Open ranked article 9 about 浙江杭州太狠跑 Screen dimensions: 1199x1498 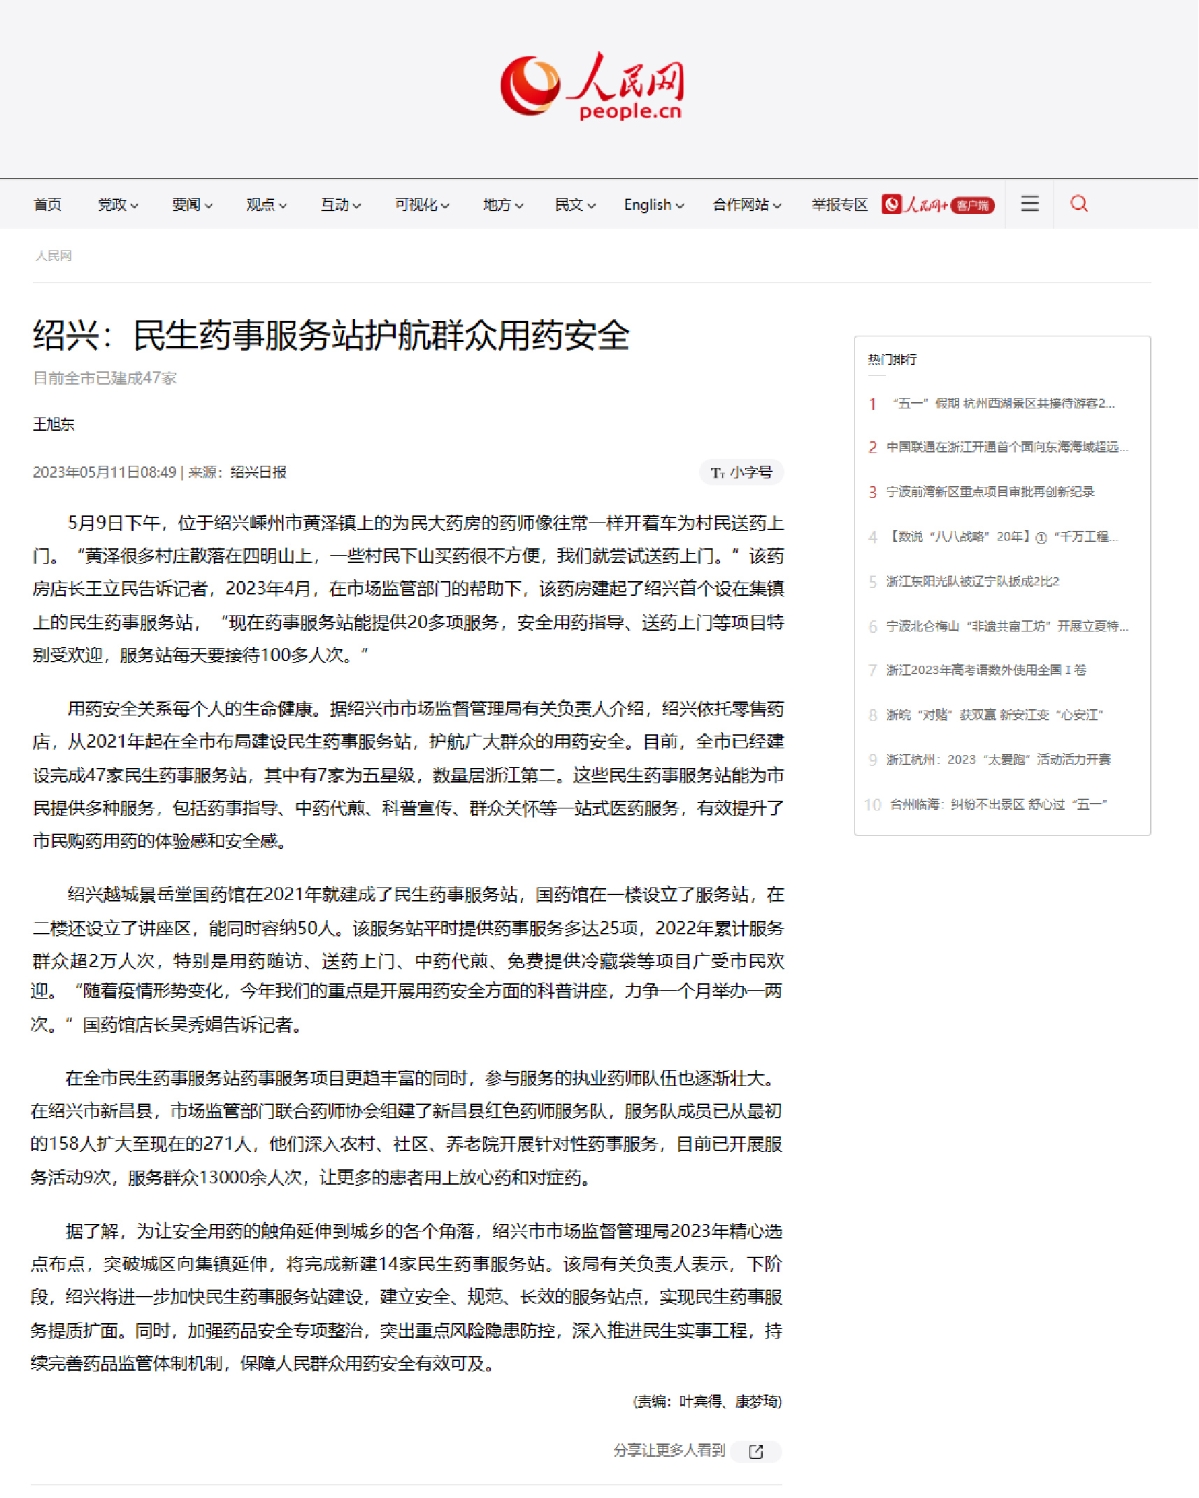pos(998,759)
